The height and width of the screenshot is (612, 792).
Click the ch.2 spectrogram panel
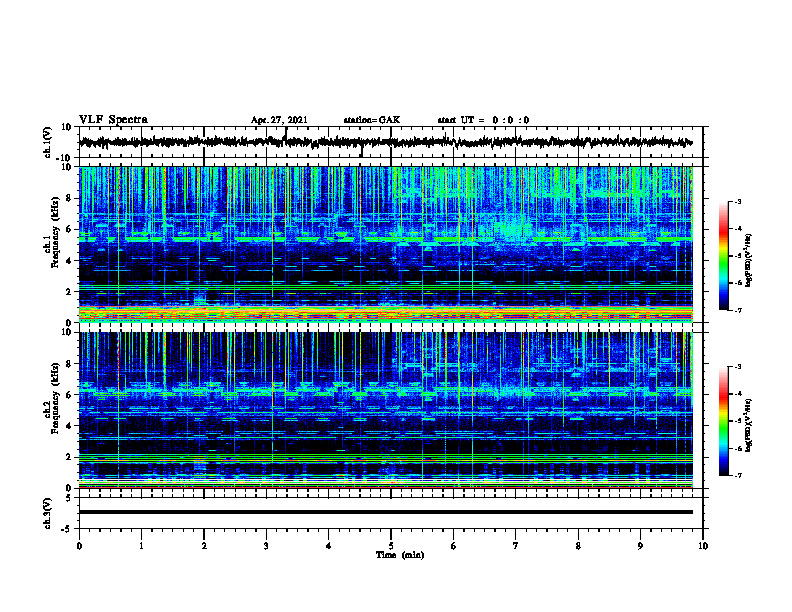[386, 410]
